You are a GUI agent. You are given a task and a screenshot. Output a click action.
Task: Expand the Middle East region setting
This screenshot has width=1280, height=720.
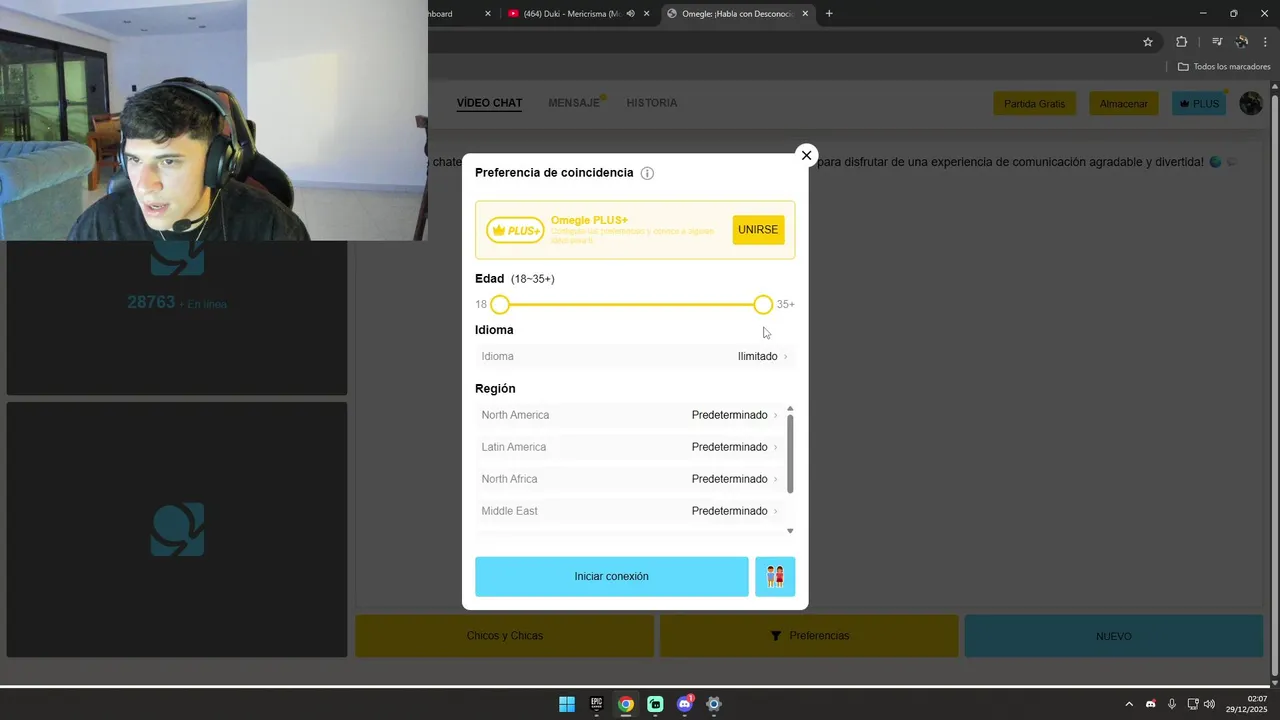[628, 511]
